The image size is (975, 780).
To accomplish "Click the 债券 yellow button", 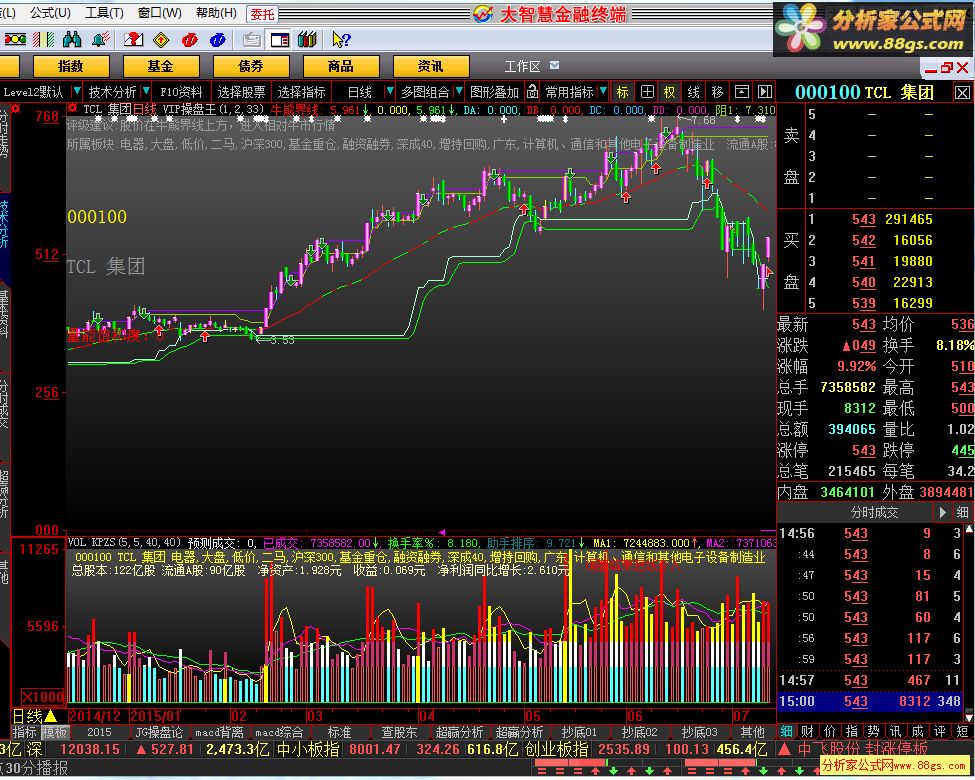I will coord(251,66).
